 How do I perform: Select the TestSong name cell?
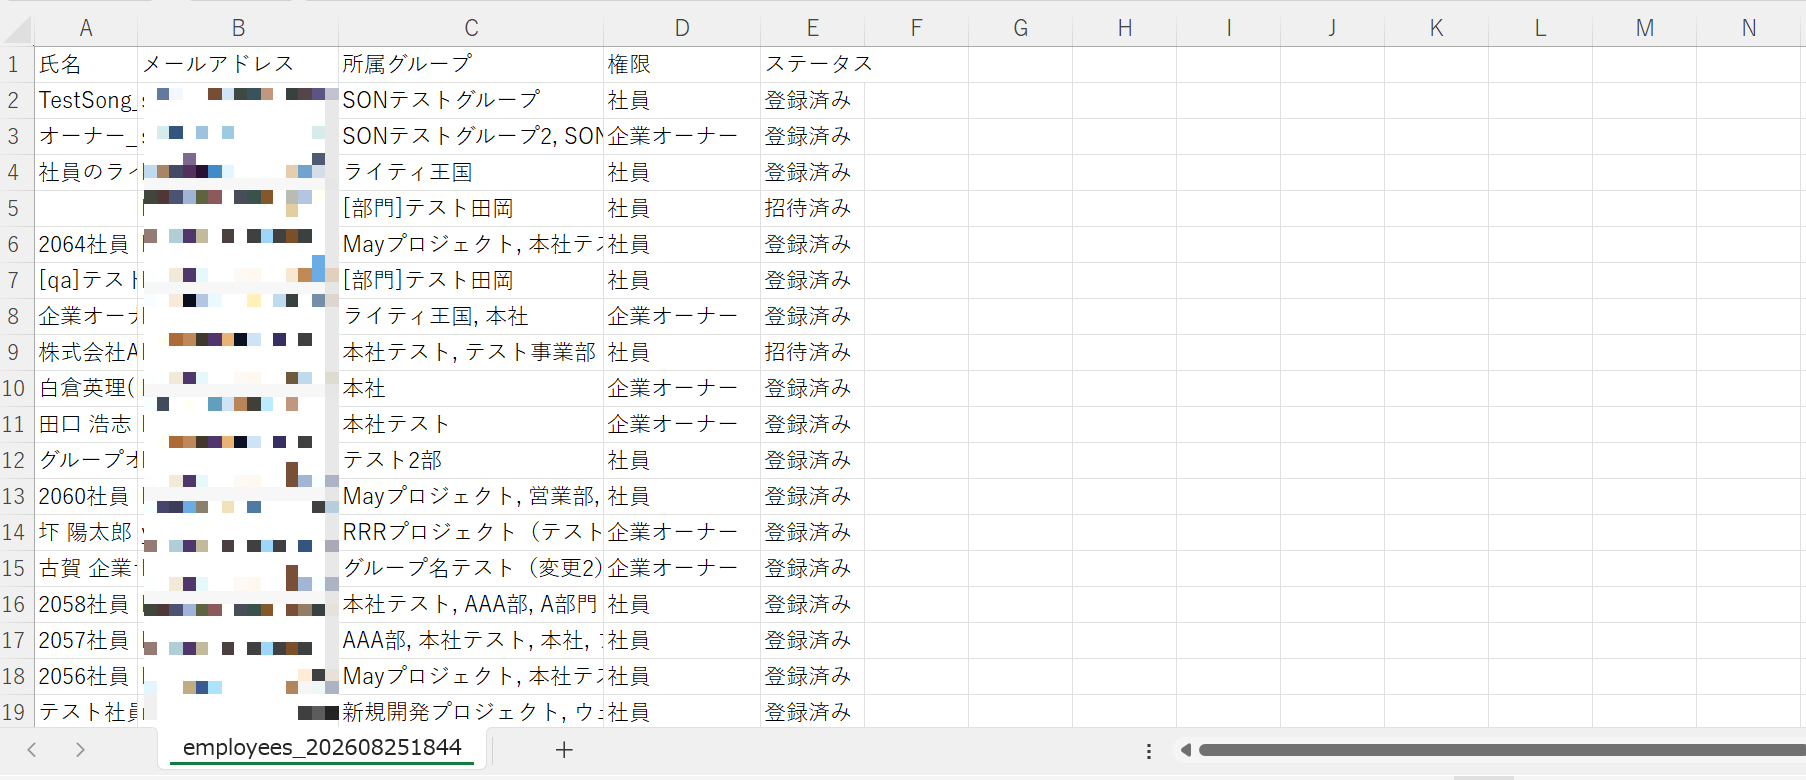coord(86,101)
